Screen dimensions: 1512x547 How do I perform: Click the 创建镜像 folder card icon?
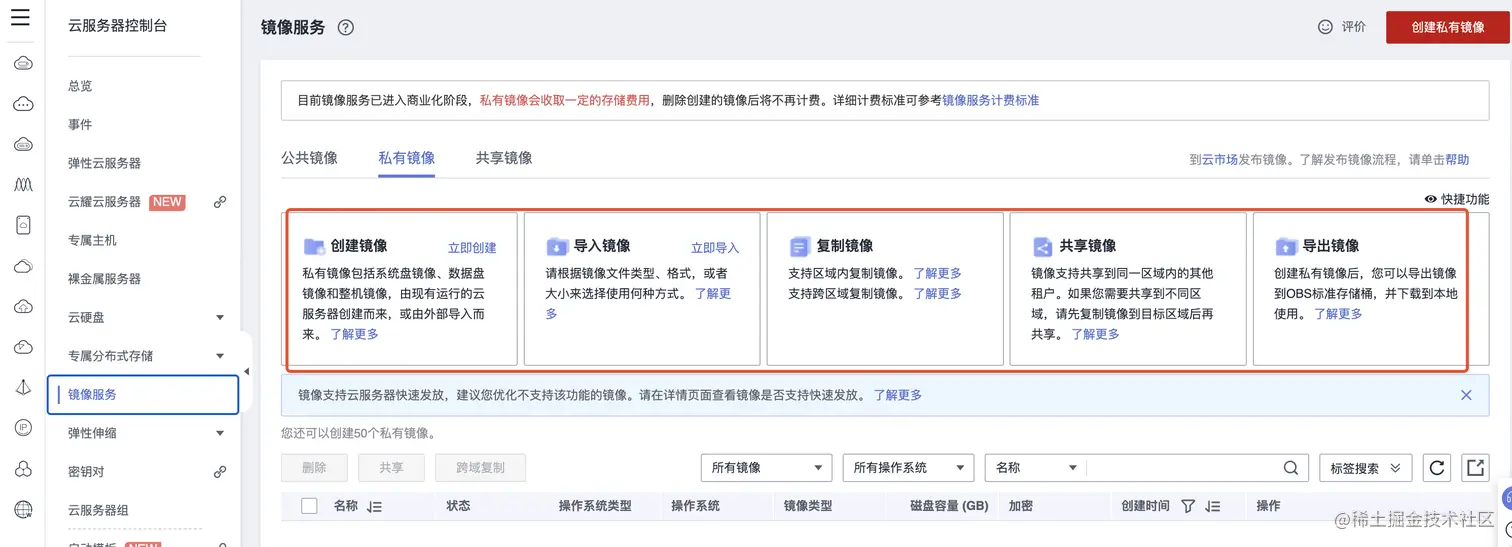(x=314, y=247)
